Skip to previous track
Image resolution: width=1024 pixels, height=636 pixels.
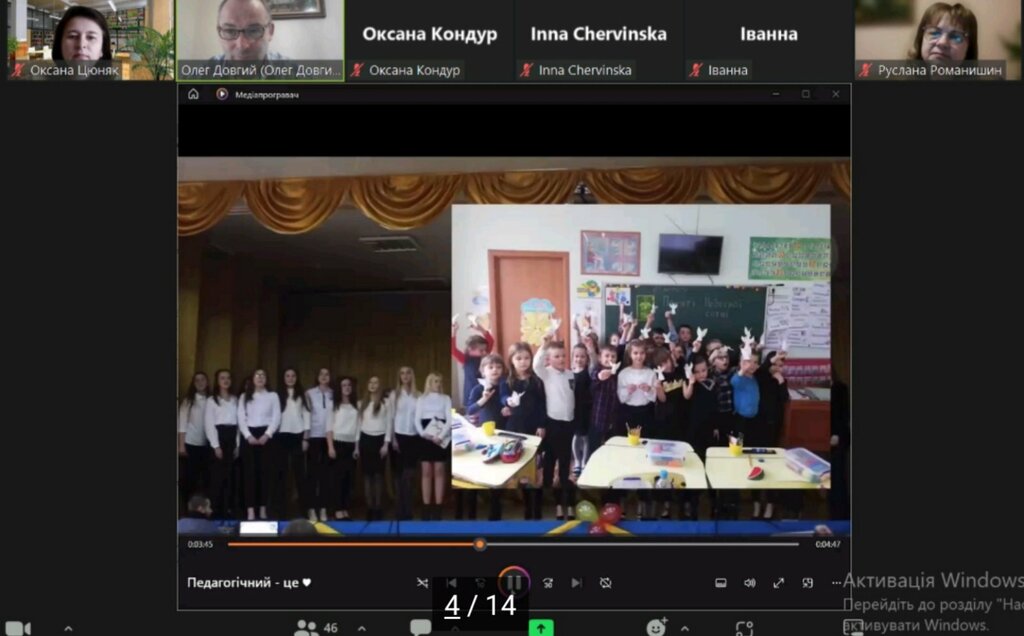pyautogui.click(x=452, y=583)
